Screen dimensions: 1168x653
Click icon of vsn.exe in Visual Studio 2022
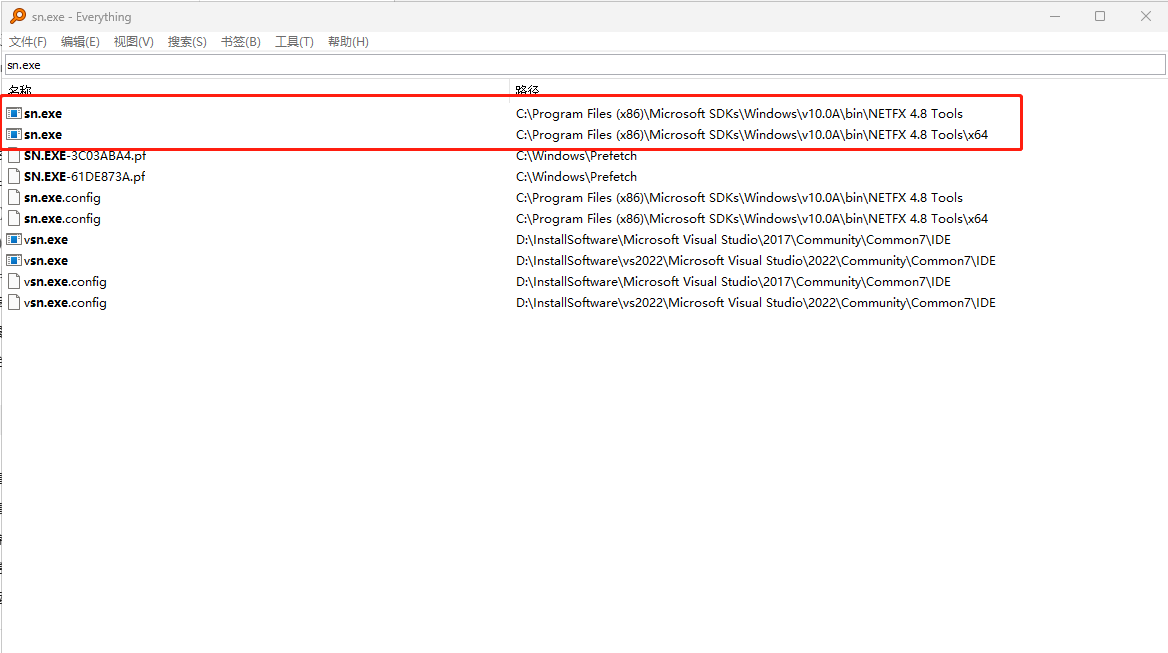point(13,261)
